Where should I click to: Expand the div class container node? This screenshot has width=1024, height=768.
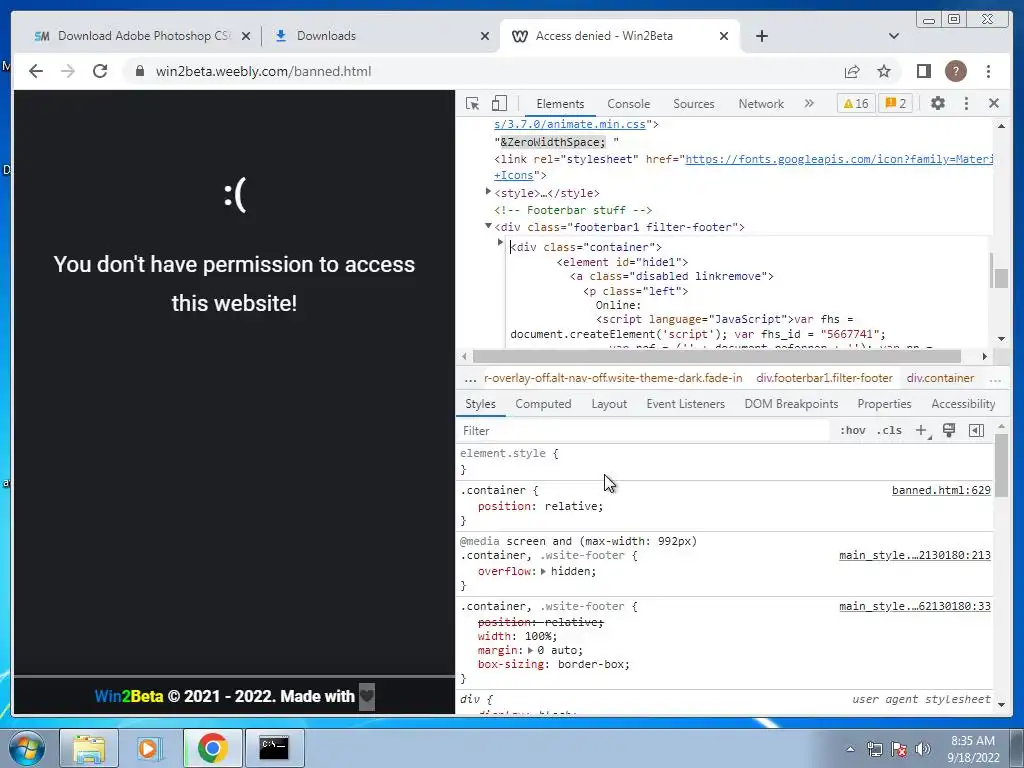[500, 242]
